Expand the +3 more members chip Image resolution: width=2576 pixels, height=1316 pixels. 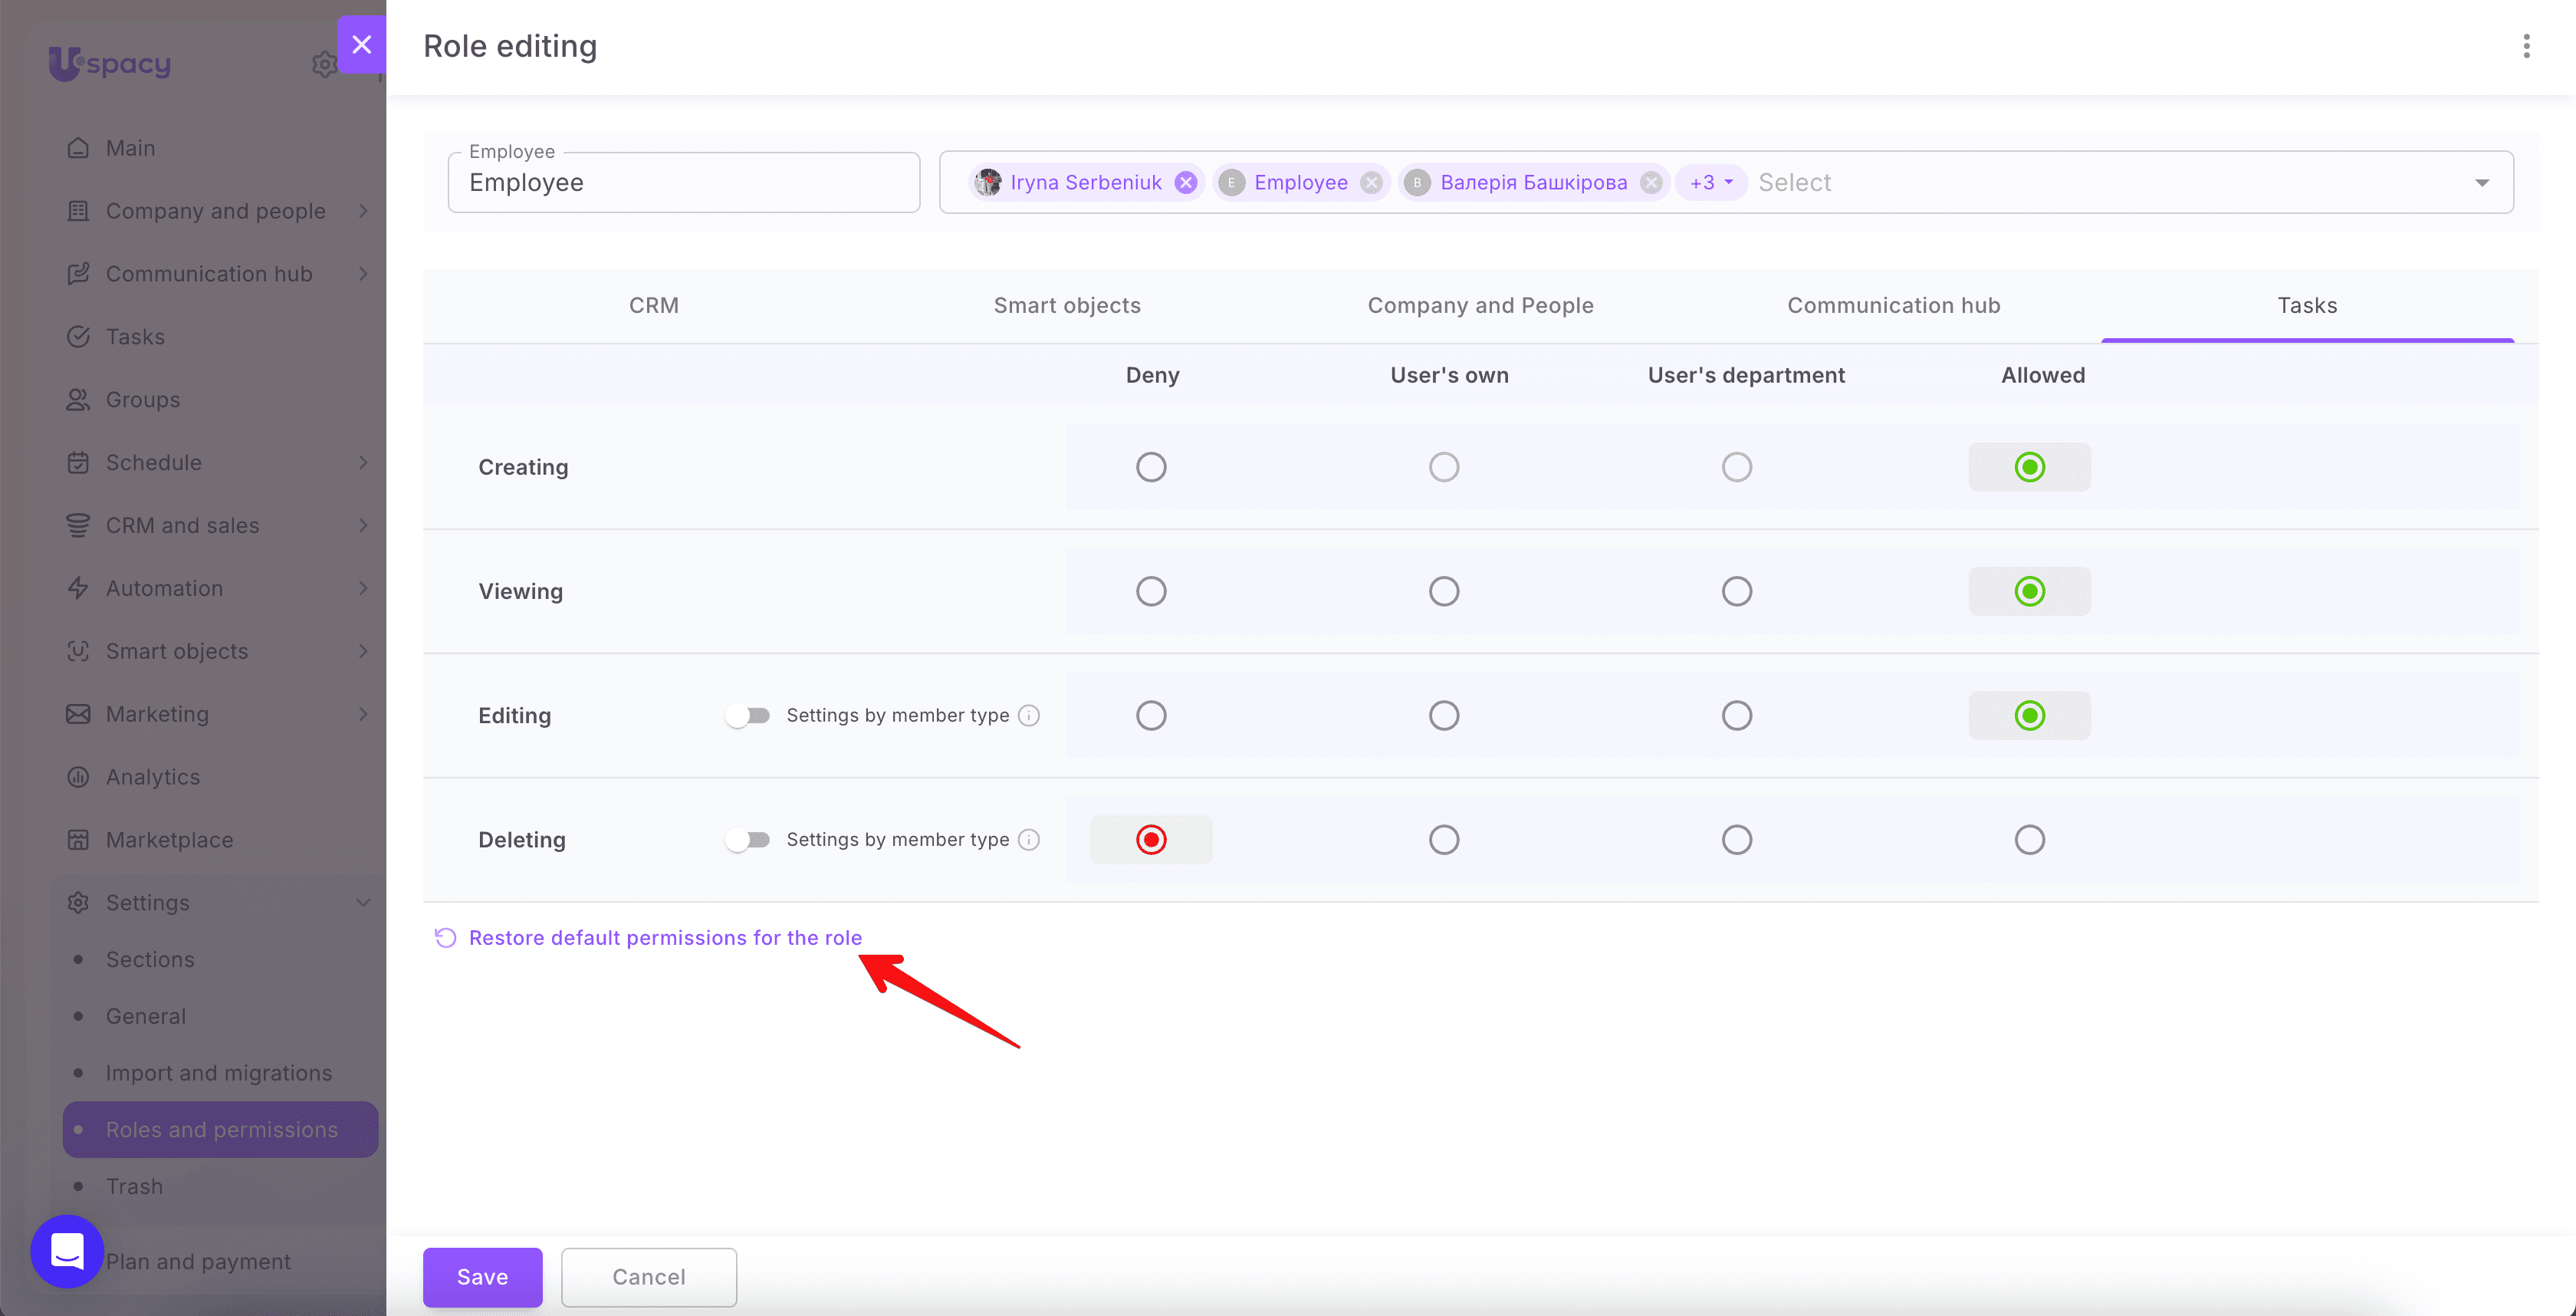(x=1711, y=182)
